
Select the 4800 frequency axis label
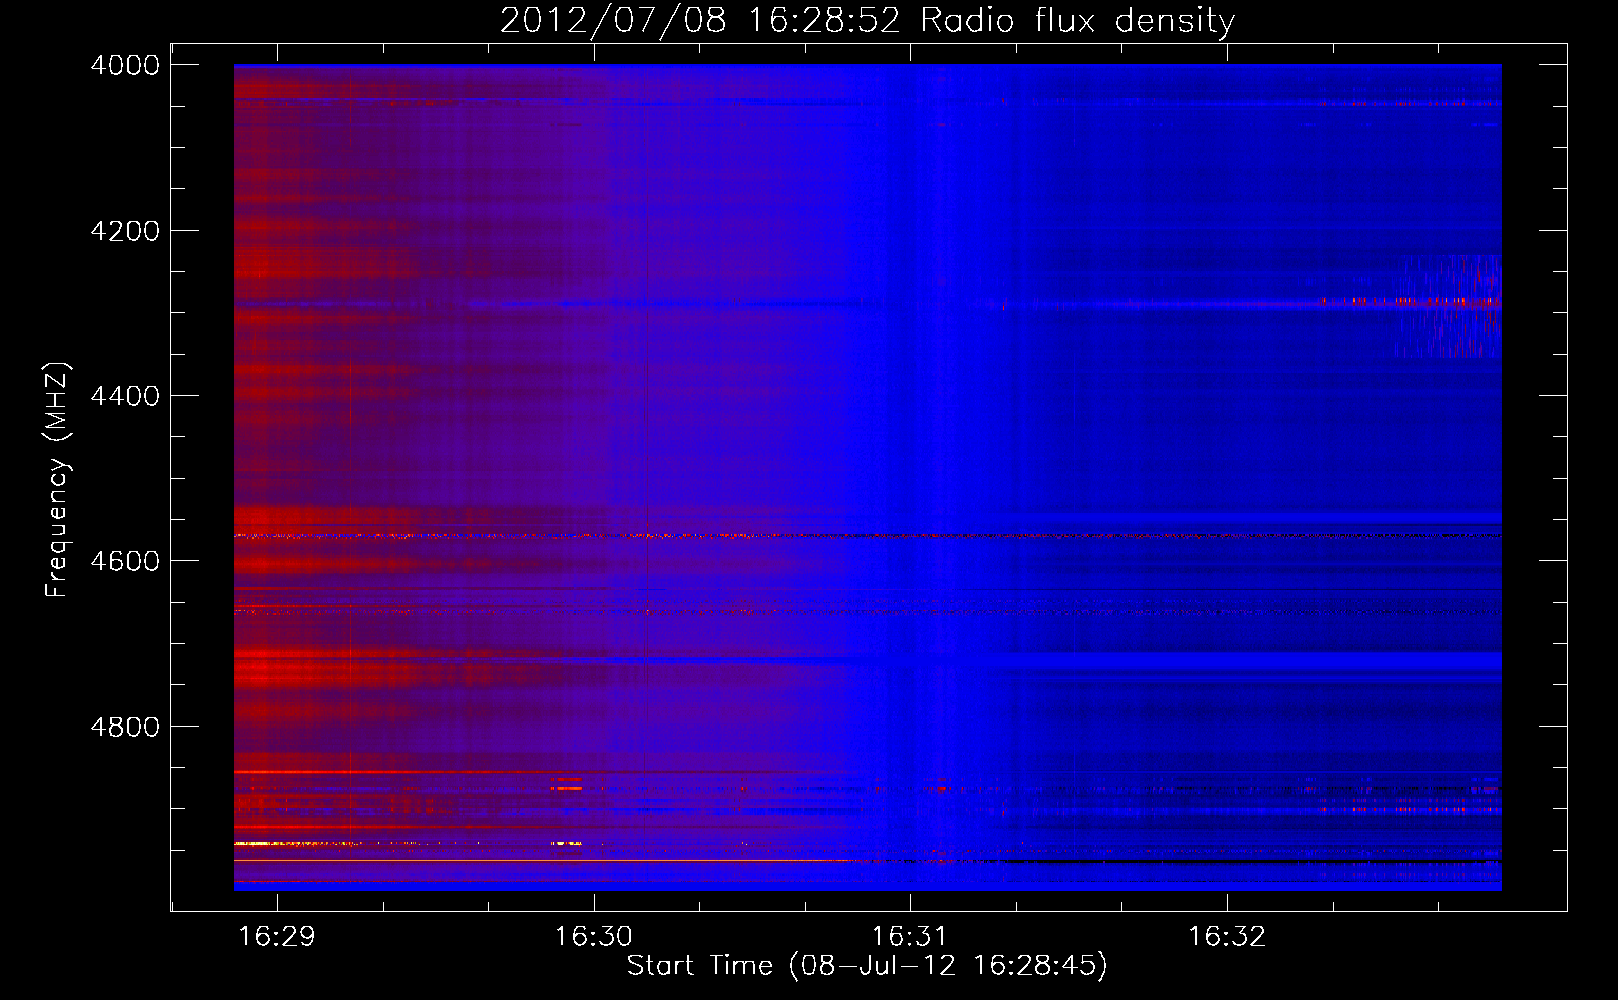(125, 727)
